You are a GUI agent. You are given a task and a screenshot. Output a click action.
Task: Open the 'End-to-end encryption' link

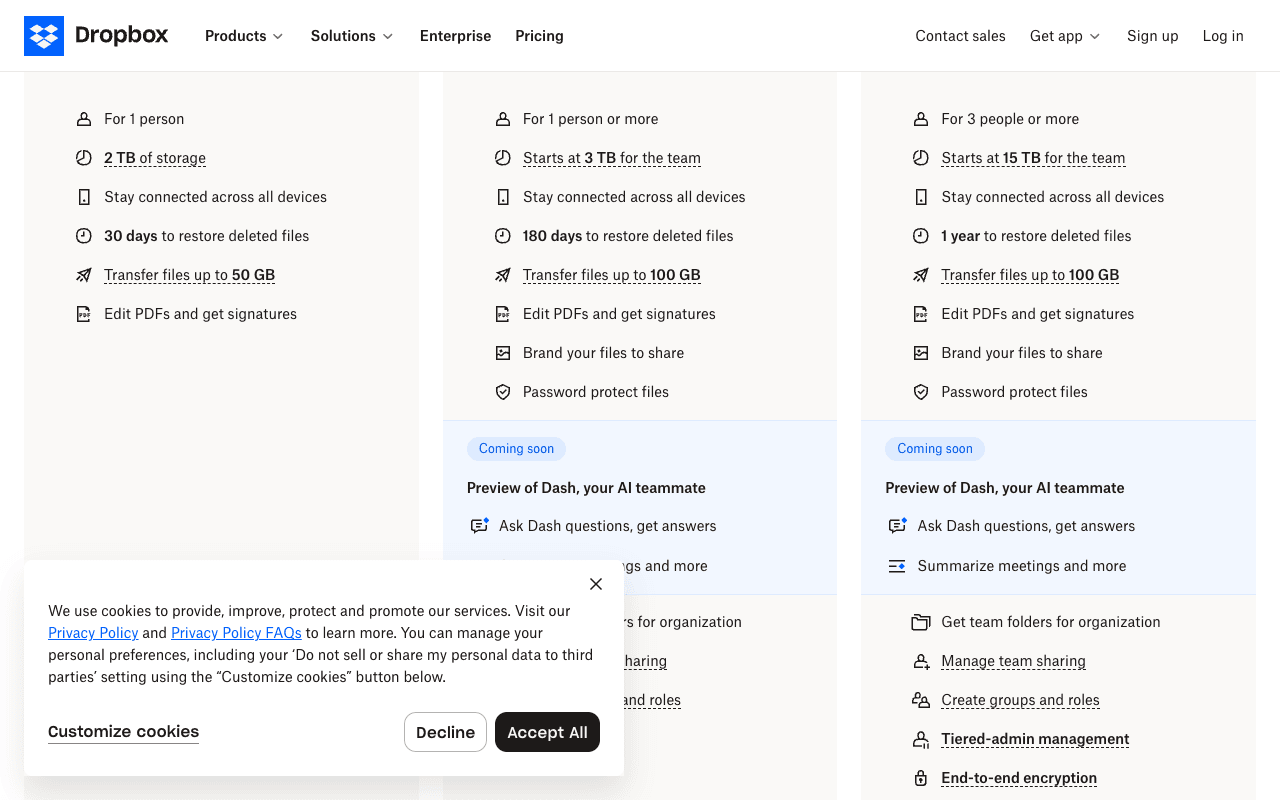(x=1019, y=778)
